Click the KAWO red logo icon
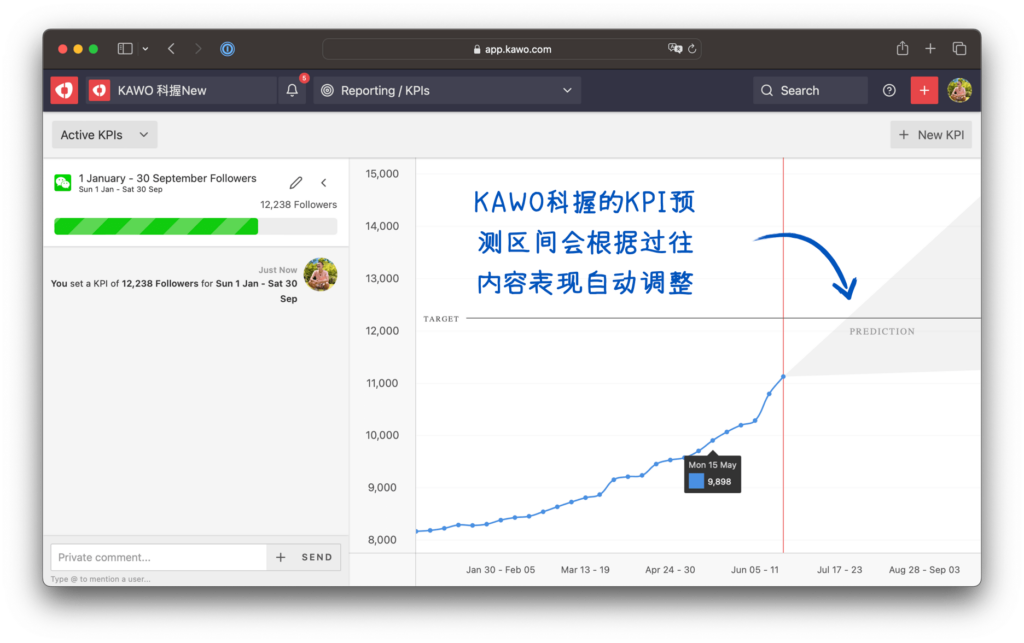This screenshot has height=643, width=1024. click(x=64, y=90)
